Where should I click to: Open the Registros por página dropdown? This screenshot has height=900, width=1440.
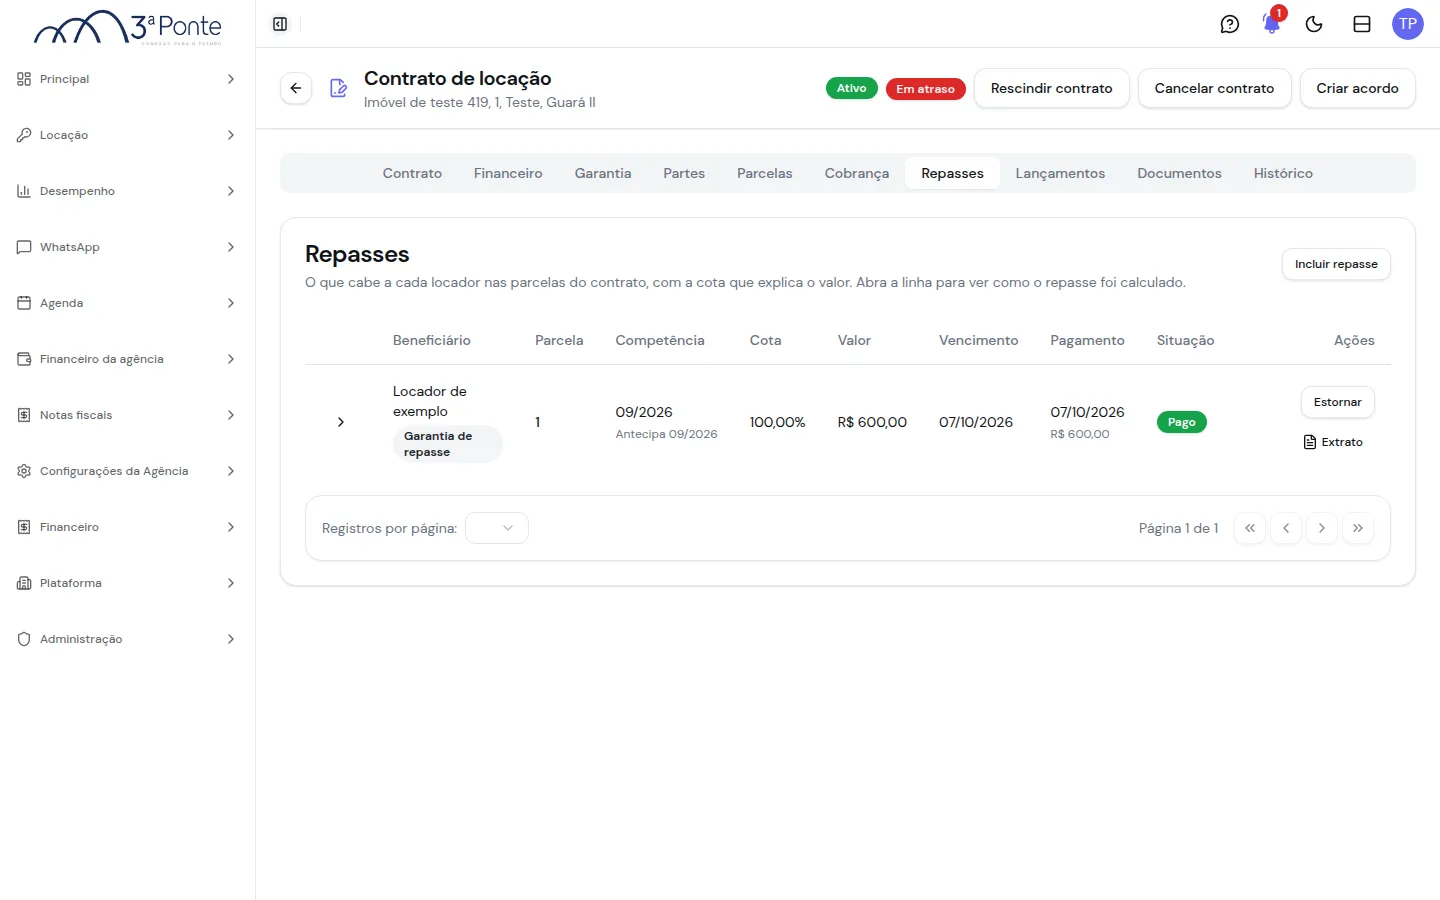pos(497,528)
